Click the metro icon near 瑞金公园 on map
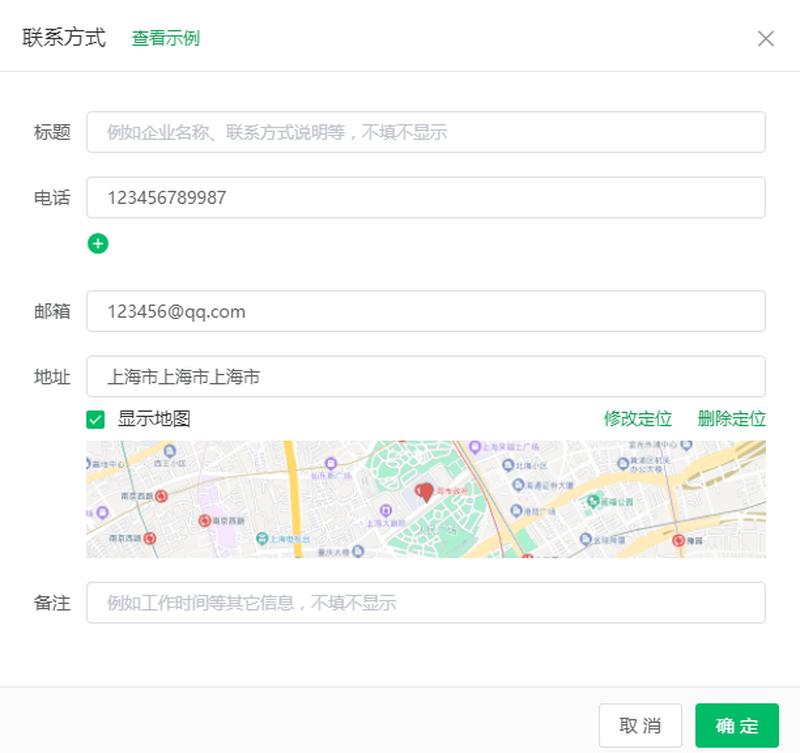 click(x=591, y=501)
